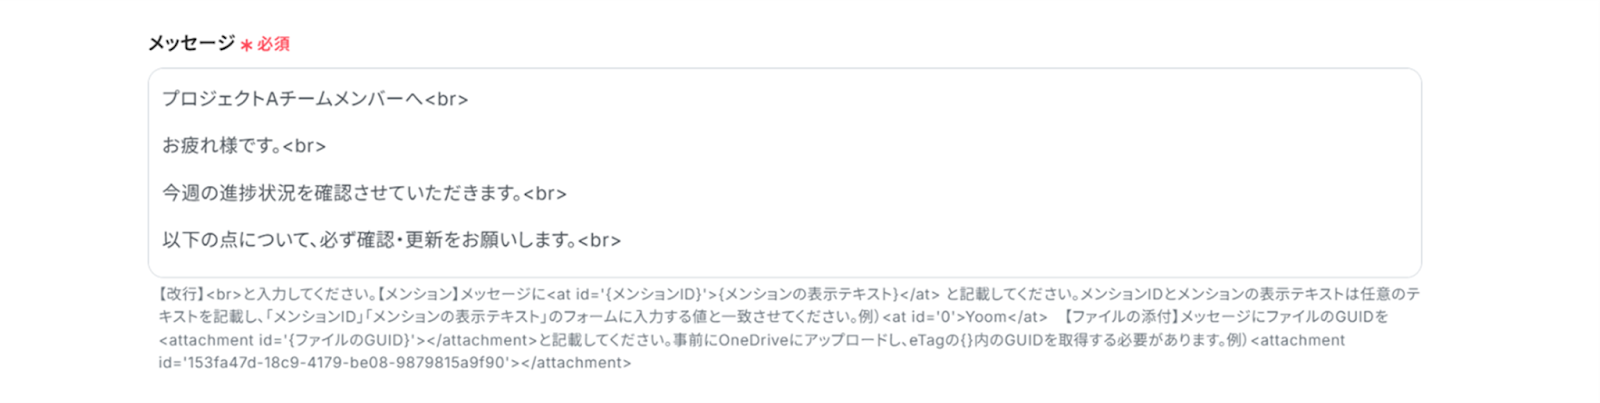Image resolution: width=1600 pixels, height=403 pixels.
Task: Click inside the メッセージ text area
Action: [784, 172]
